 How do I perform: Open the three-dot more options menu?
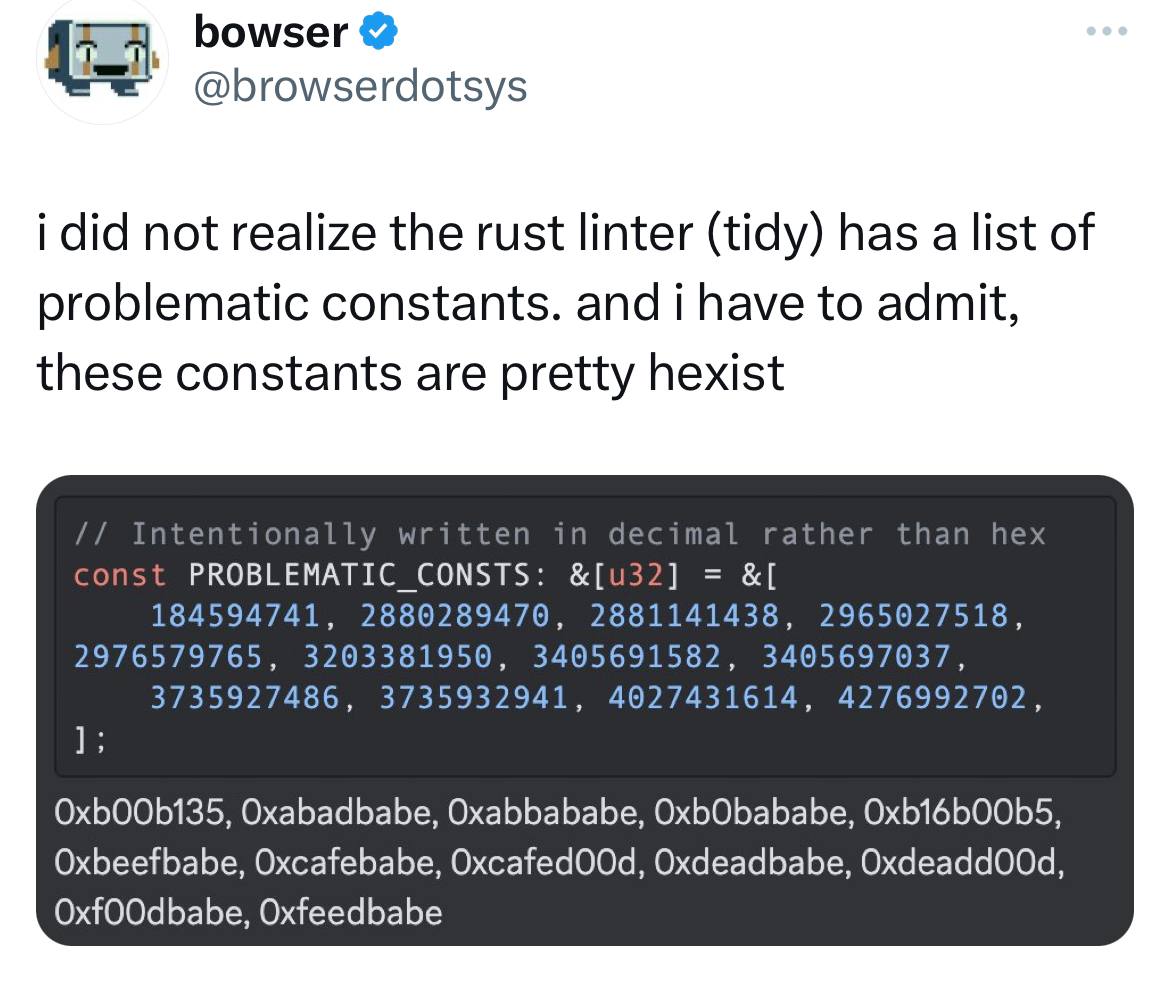pos(1107,31)
